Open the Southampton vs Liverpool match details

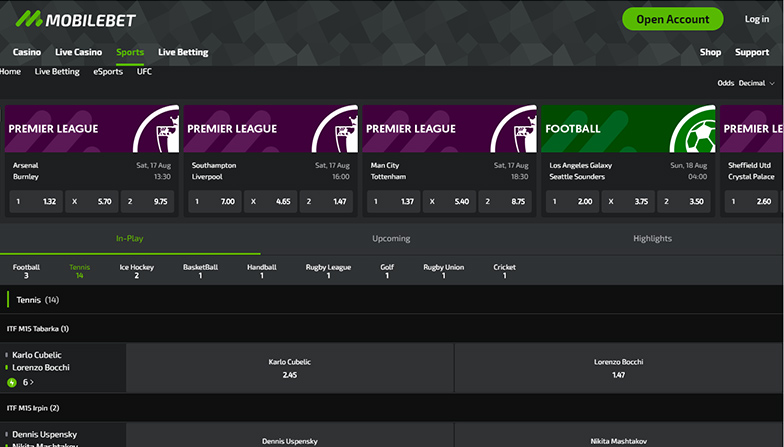(270, 171)
